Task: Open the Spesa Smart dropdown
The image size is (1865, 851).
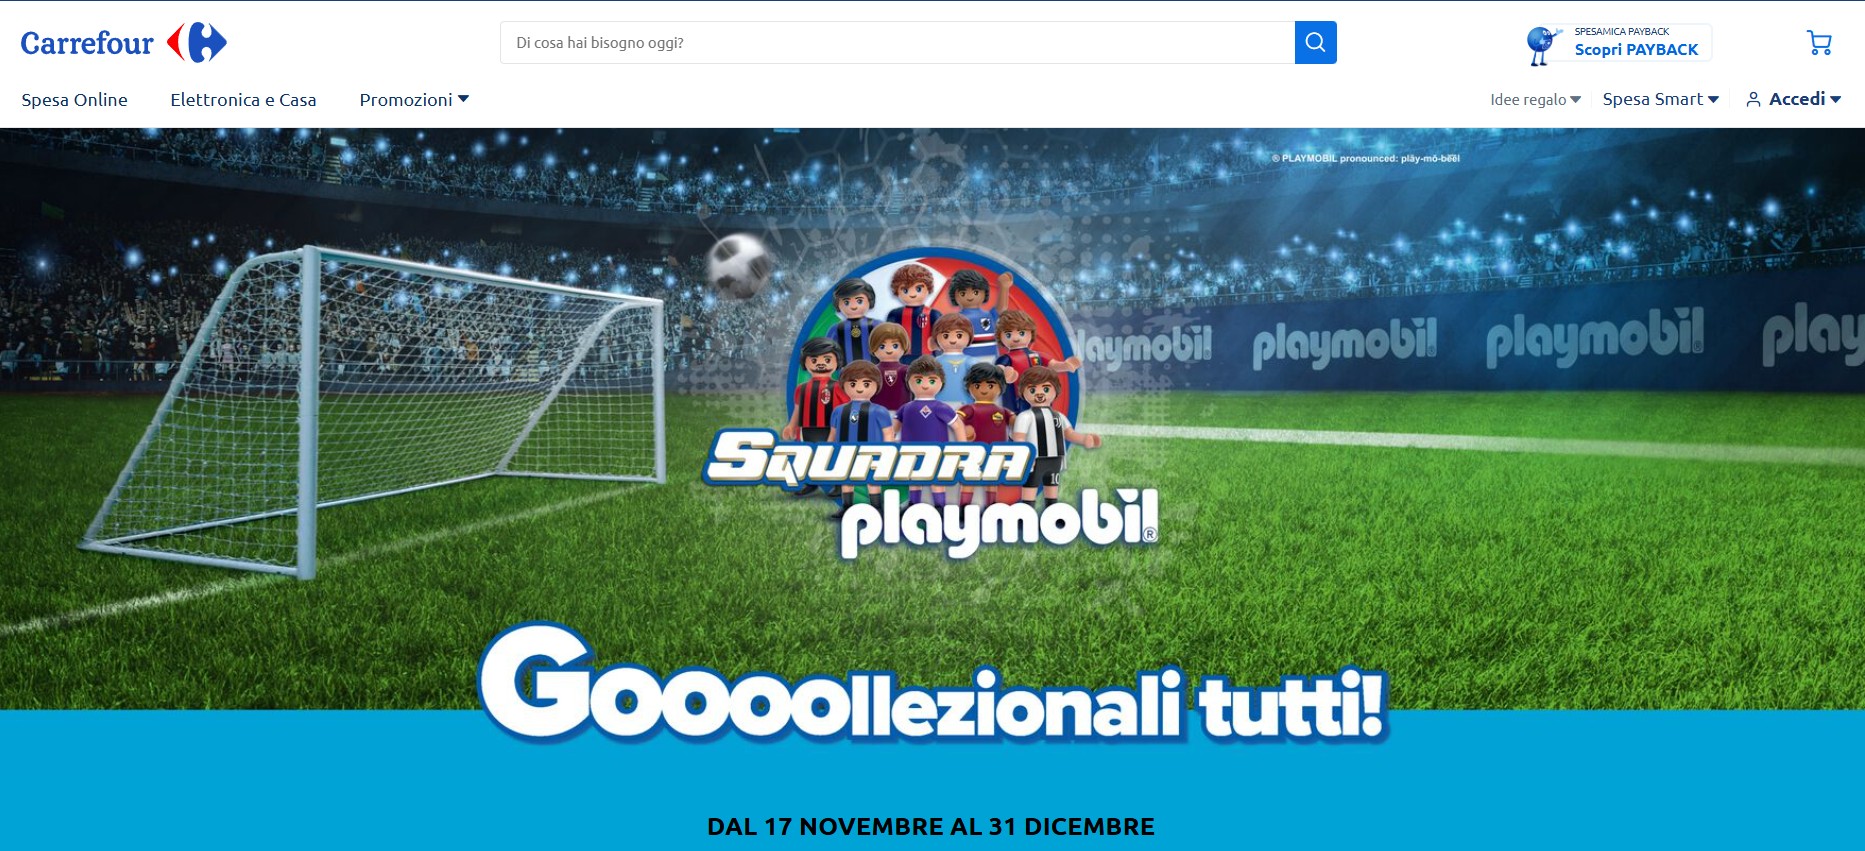Action: tap(1660, 99)
